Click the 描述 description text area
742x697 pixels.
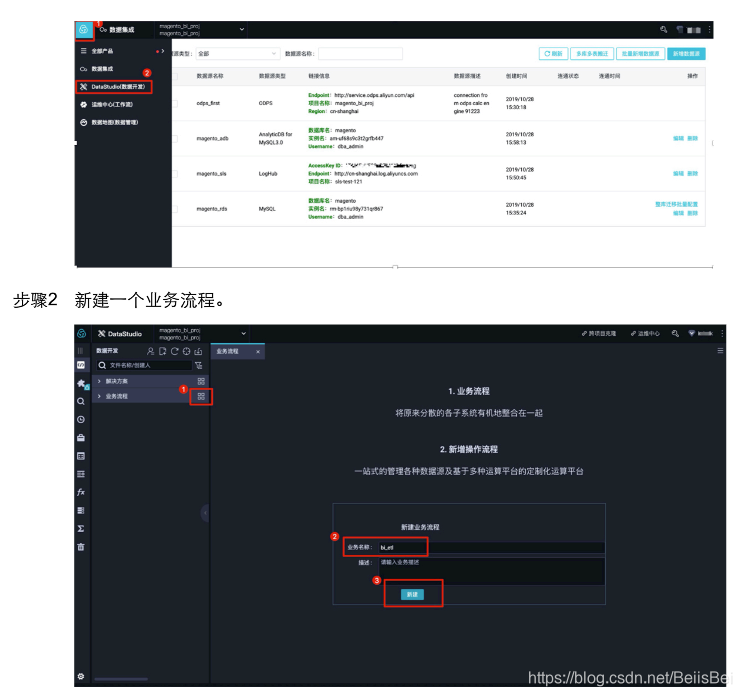[x=492, y=571]
